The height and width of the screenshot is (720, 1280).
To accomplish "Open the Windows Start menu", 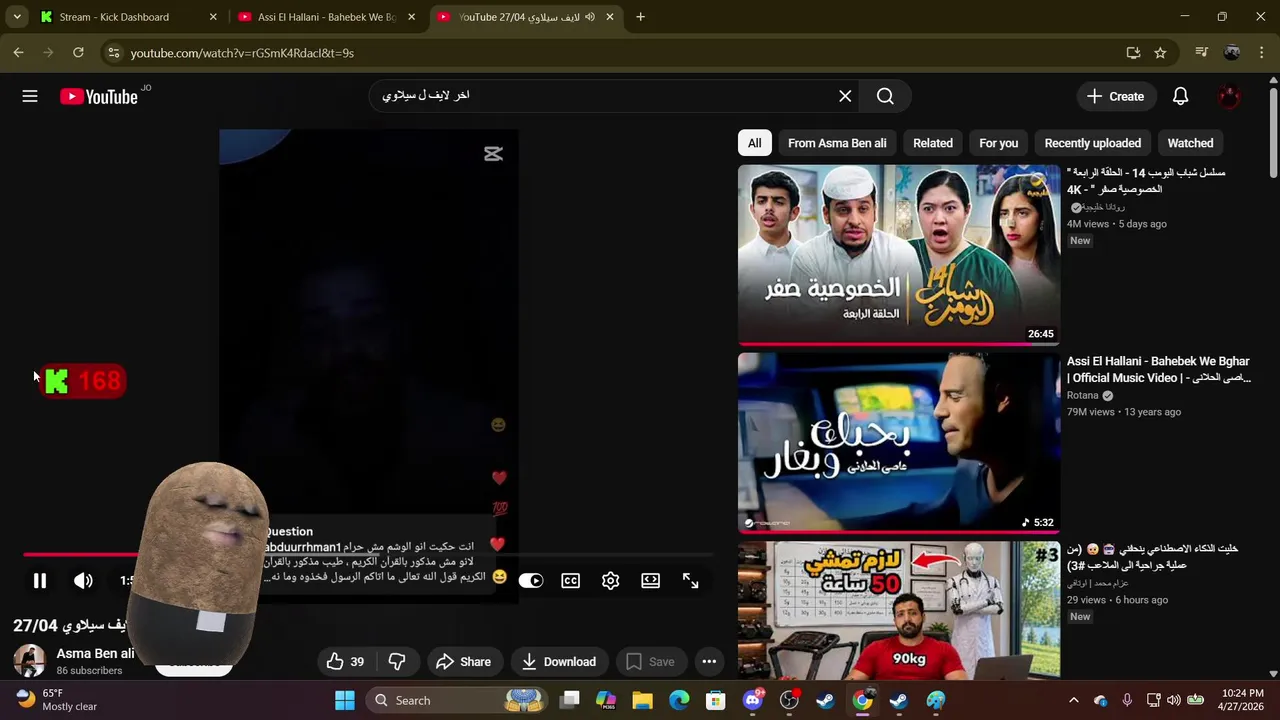I will [x=345, y=700].
